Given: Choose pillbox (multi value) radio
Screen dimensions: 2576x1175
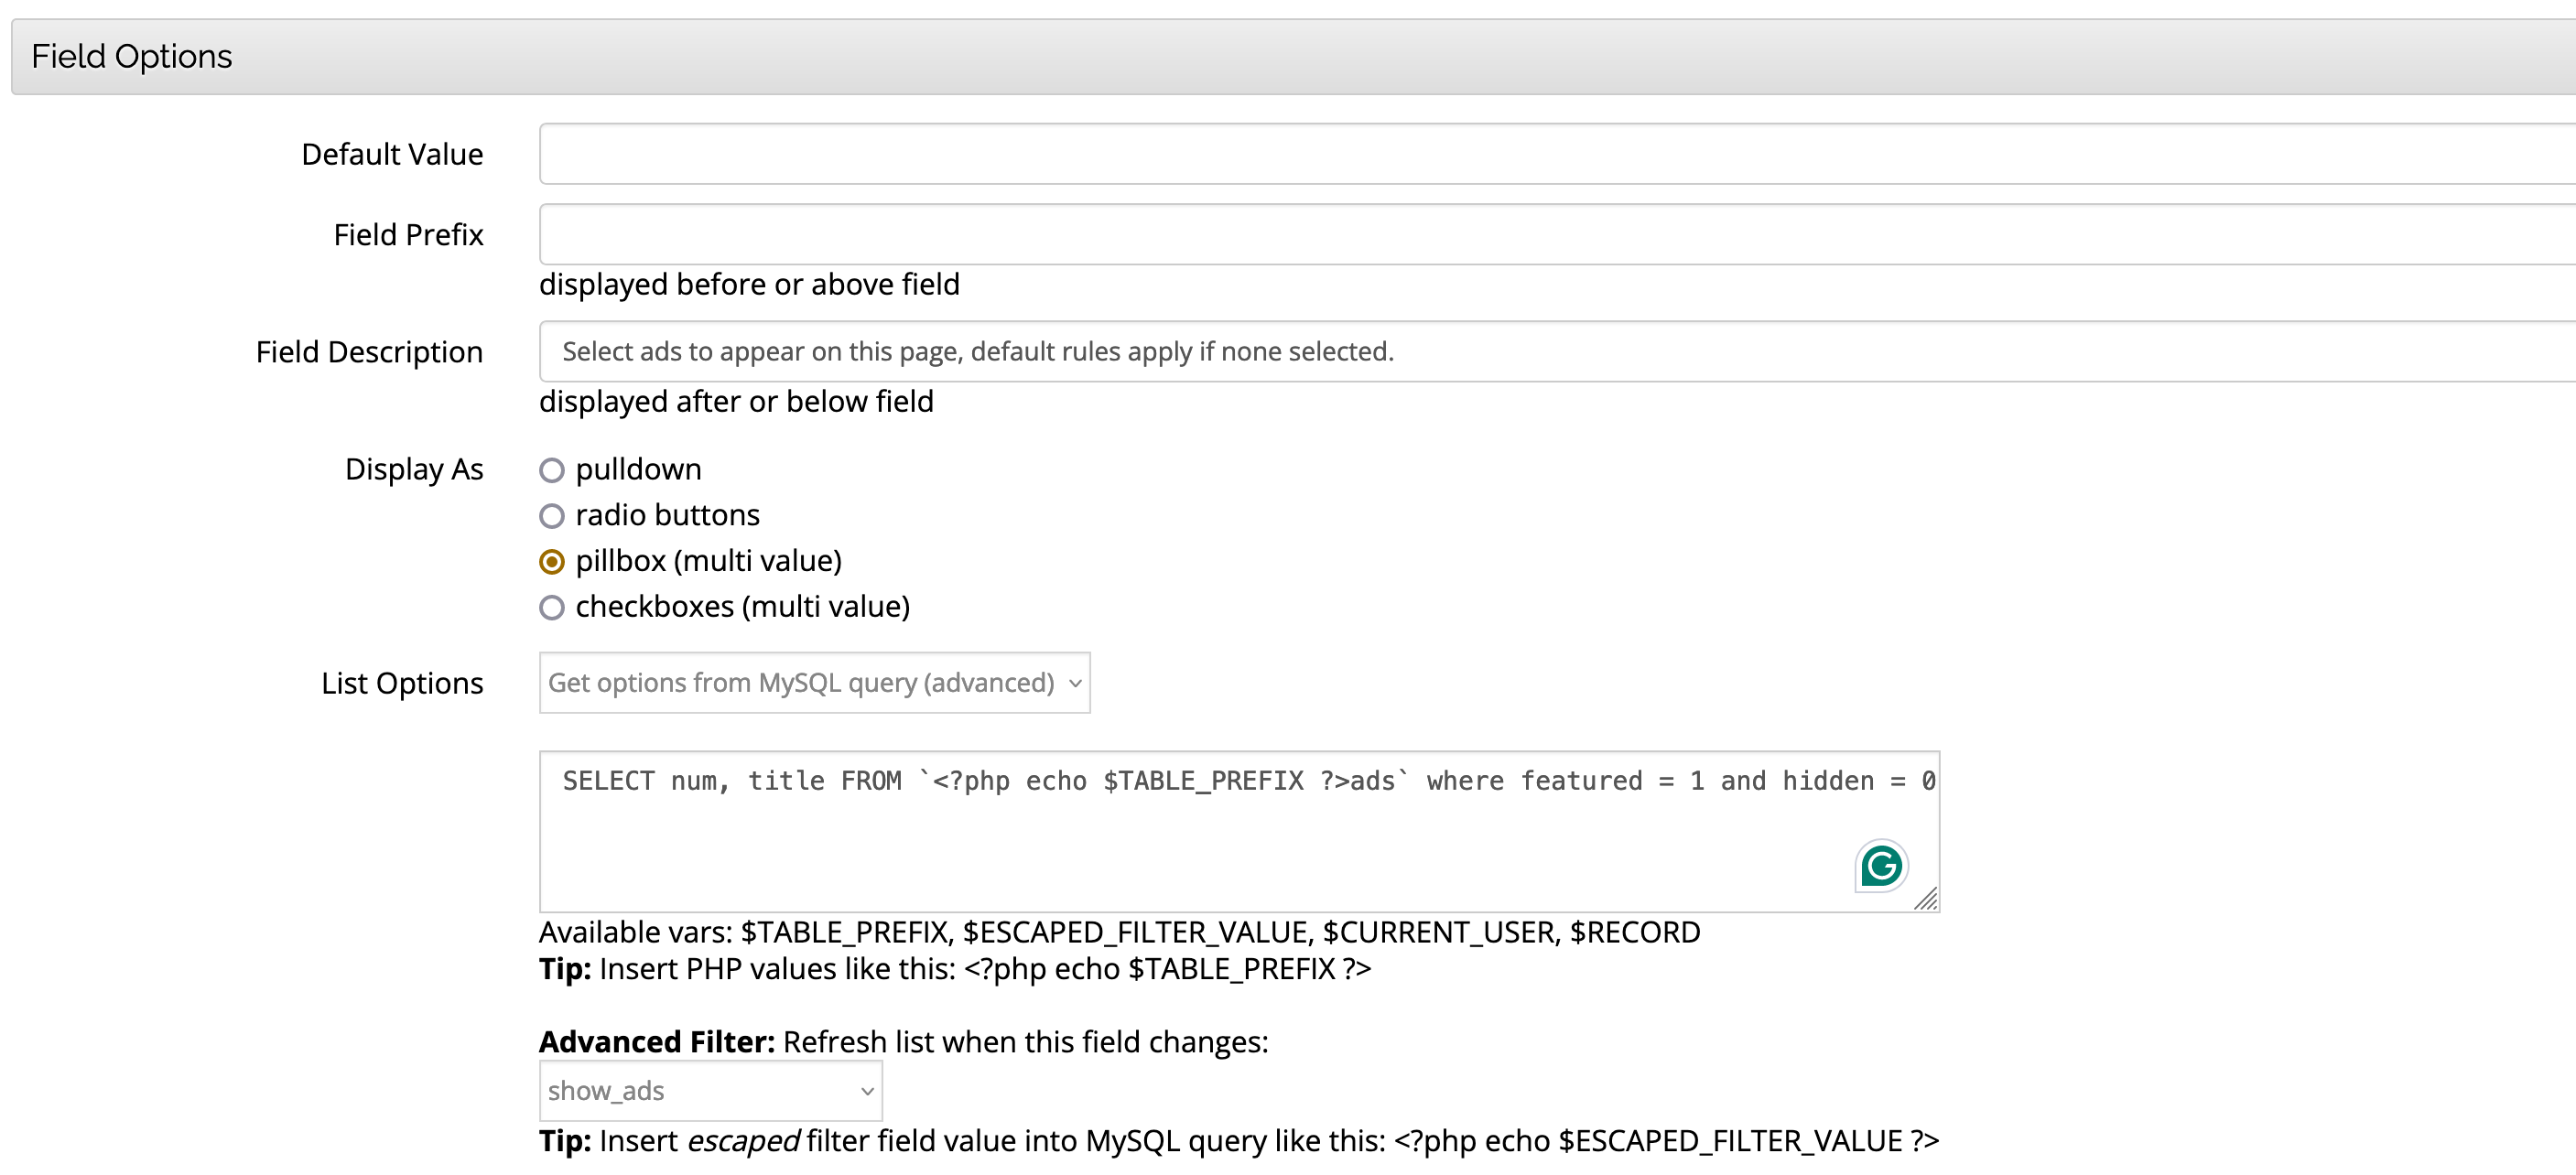Looking at the screenshot, I should point(552,562).
